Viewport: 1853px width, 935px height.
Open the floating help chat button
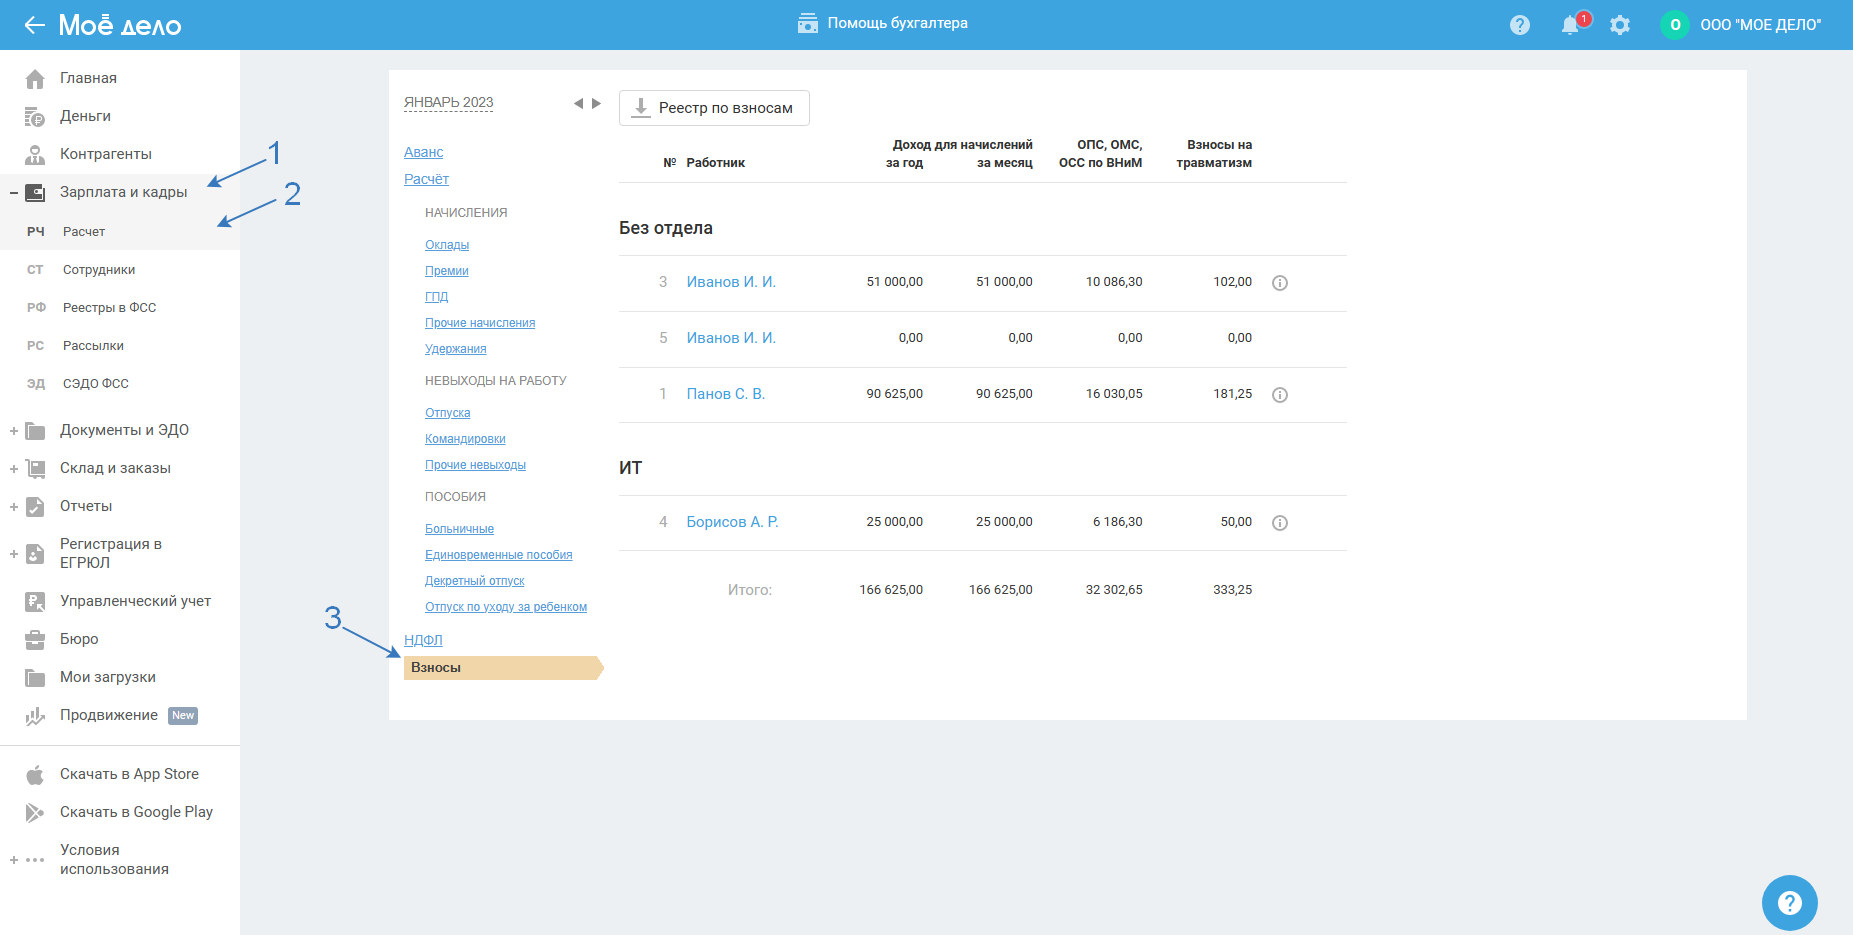point(1789,902)
